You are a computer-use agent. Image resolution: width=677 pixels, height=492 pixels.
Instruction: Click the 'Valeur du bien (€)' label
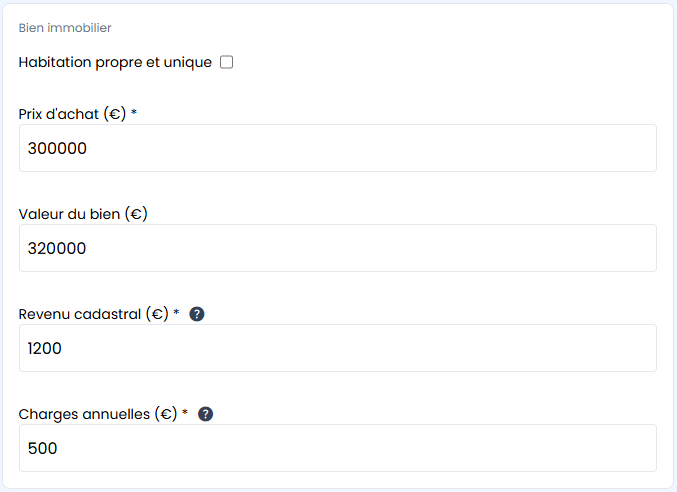(83, 214)
